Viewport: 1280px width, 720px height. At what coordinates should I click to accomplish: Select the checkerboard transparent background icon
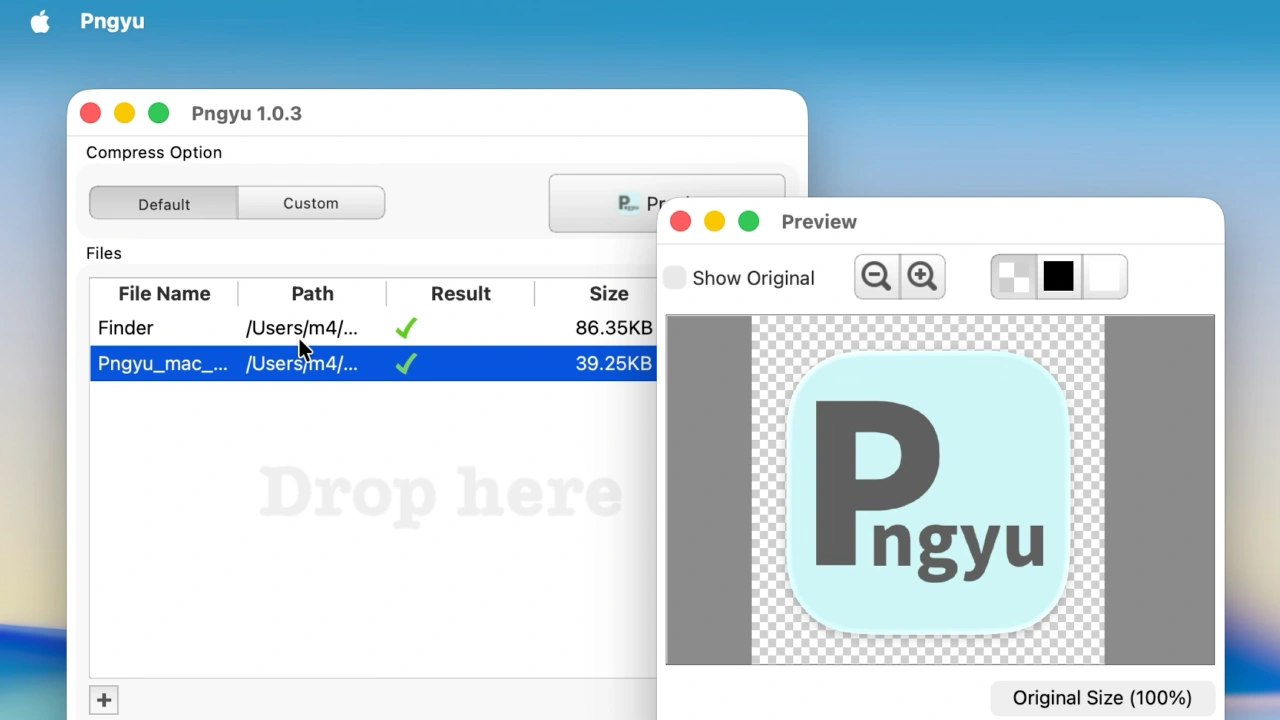point(1014,277)
